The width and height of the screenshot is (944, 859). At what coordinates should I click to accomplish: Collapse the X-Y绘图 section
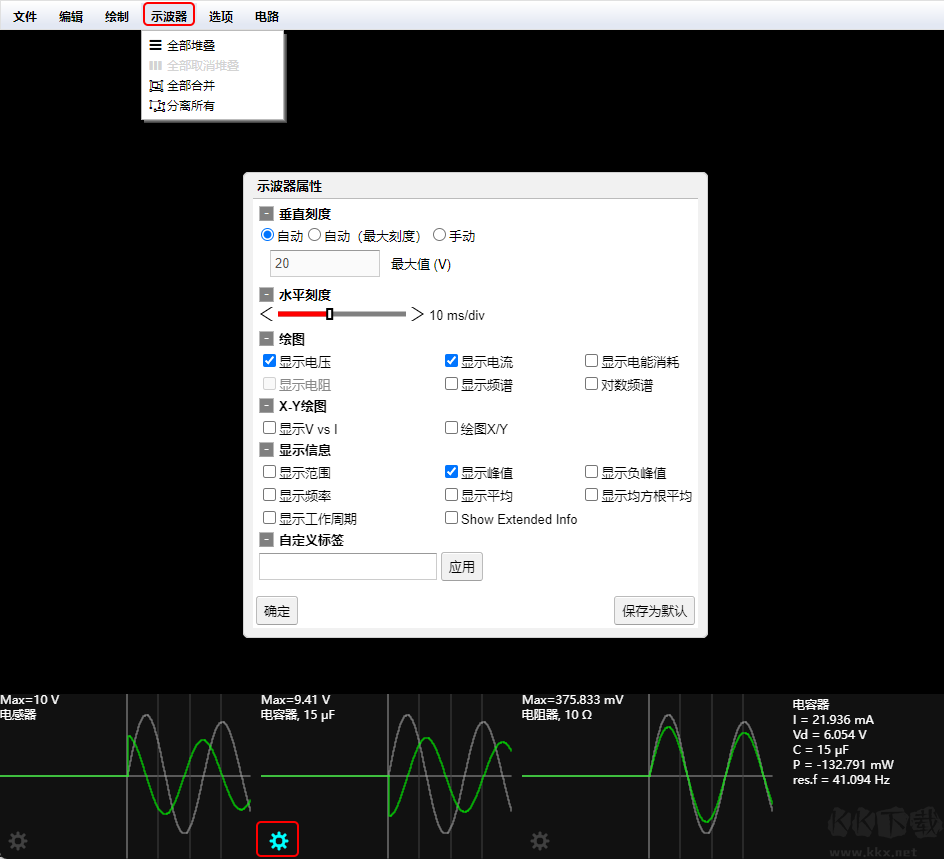(266, 406)
